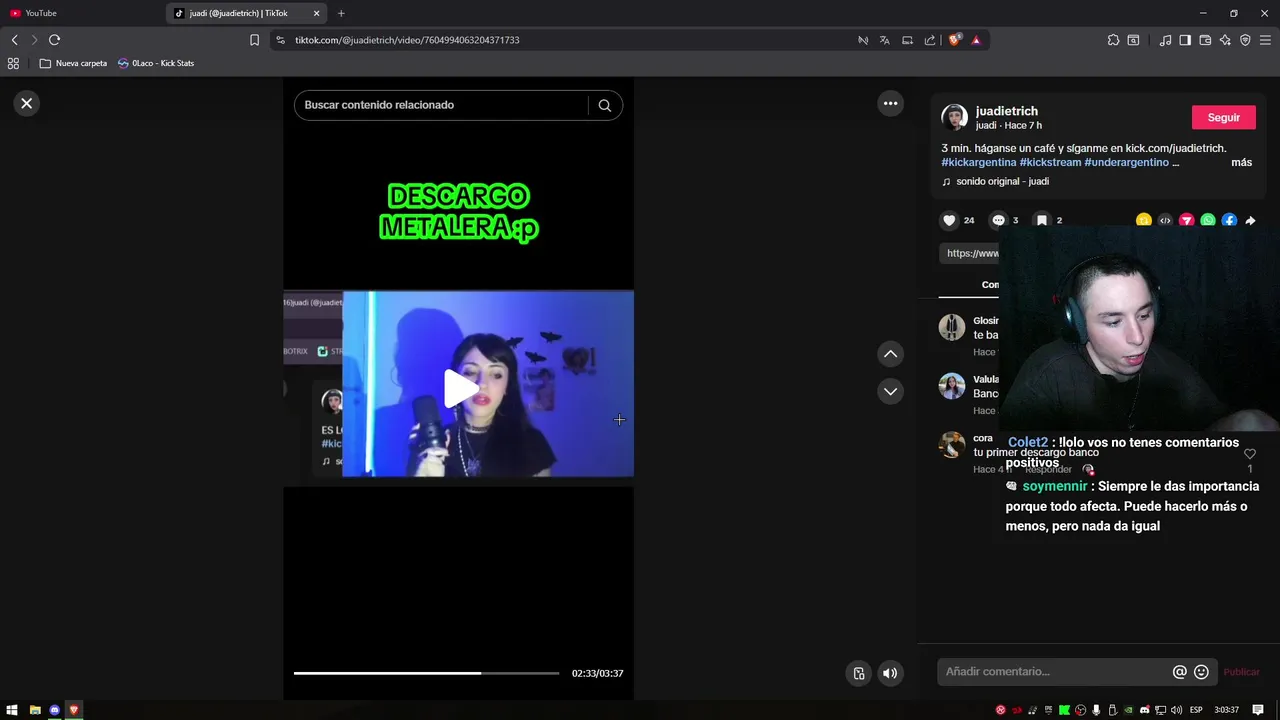Open Brave Shields lion icon
The image size is (1280, 720).
pyautogui.click(x=955, y=40)
